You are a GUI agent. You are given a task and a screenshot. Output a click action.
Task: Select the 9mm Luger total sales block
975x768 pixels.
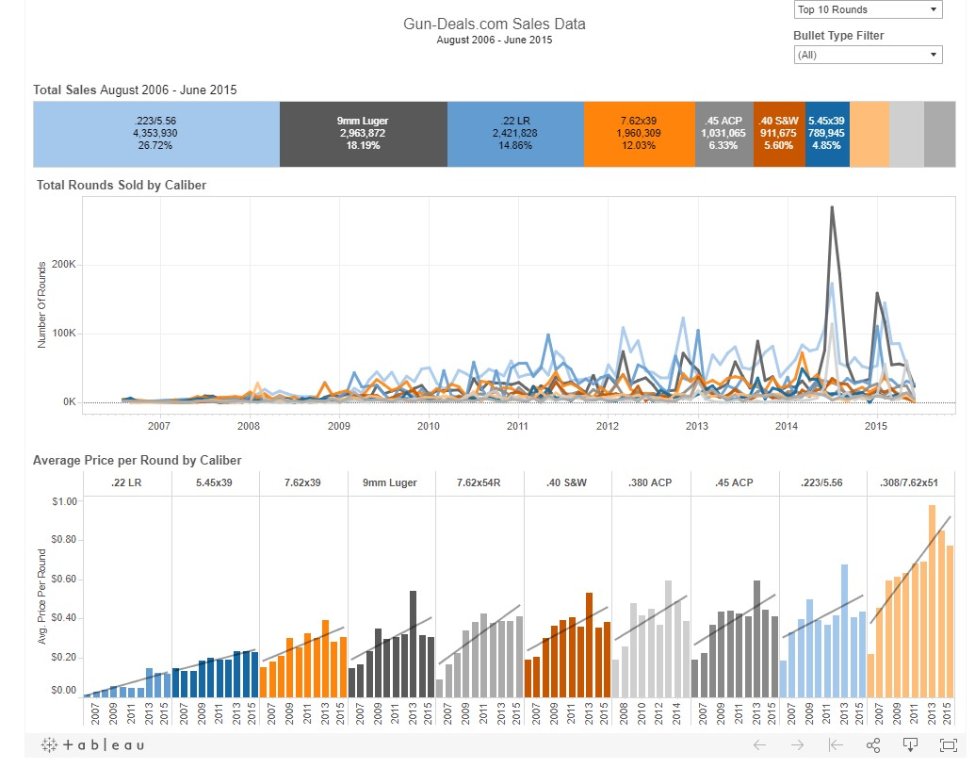tap(363, 134)
